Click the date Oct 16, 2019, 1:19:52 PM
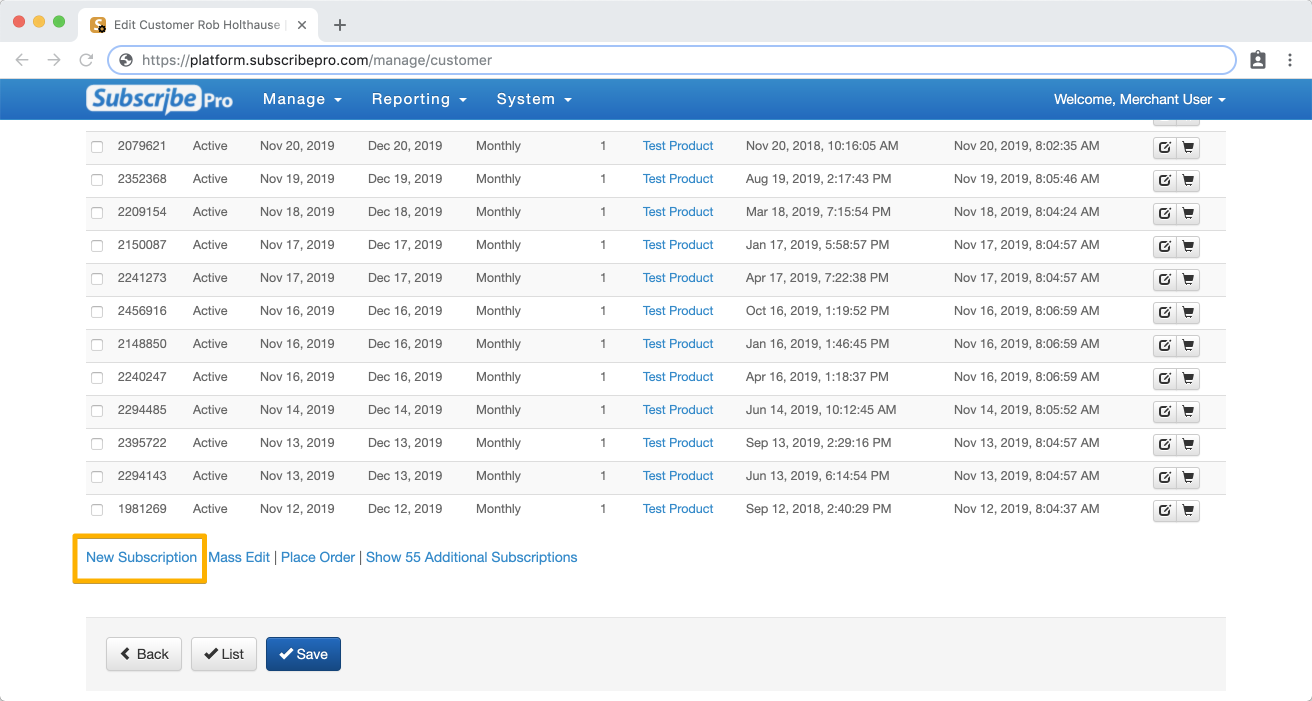This screenshot has height=701, width=1312. (x=818, y=311)
